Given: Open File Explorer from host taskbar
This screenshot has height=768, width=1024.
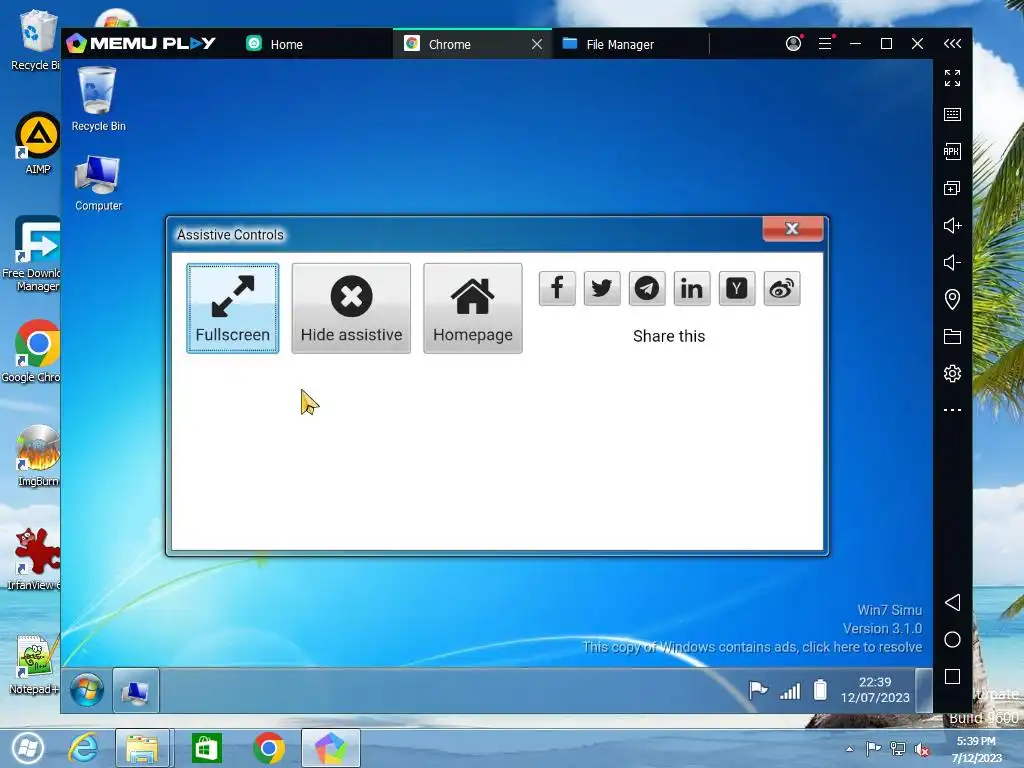Looking at the screenshot, I should [x=143, y=748].
